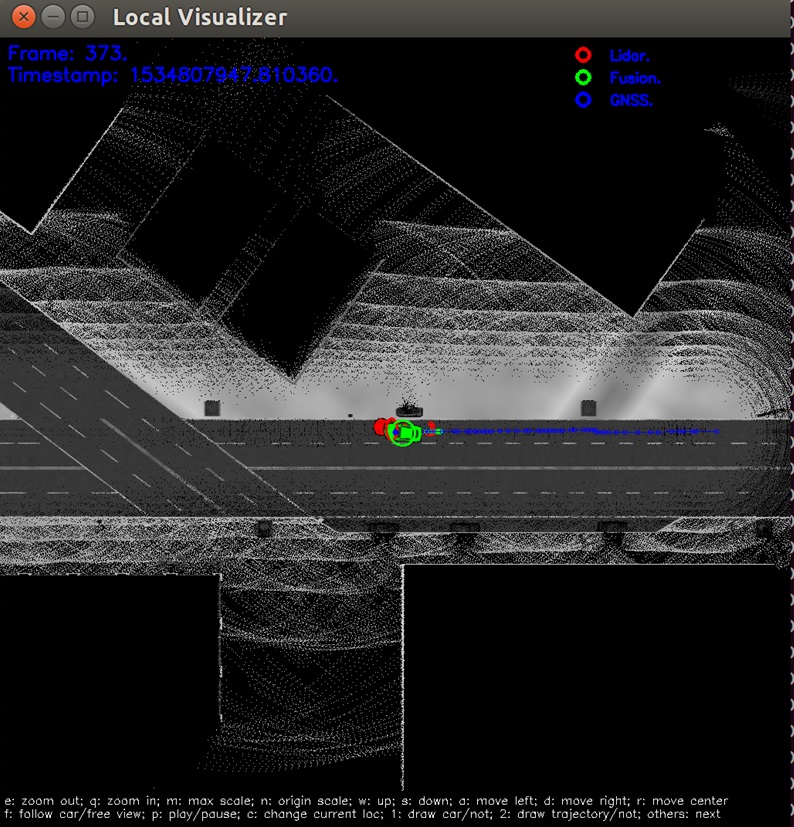
Task: Click the Frame: 373 label
Action: click(67, 53)
